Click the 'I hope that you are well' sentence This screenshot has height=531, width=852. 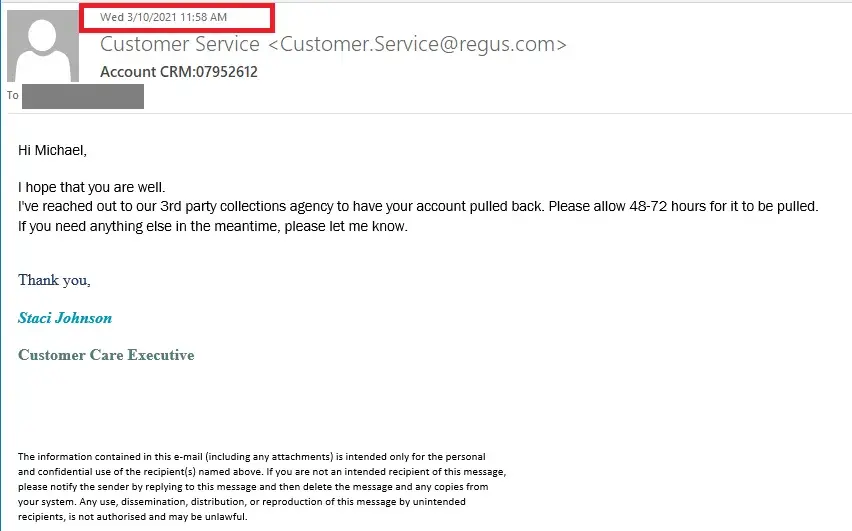click(x=91, y=187)
